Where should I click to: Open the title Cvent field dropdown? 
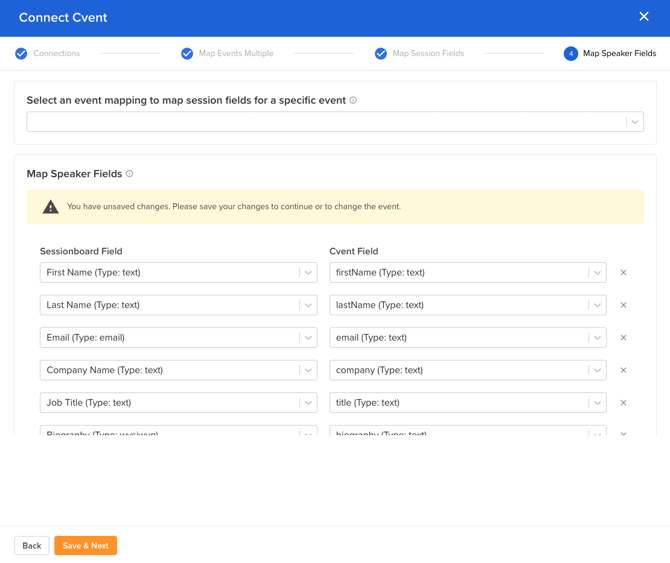(x=468, y=402)
